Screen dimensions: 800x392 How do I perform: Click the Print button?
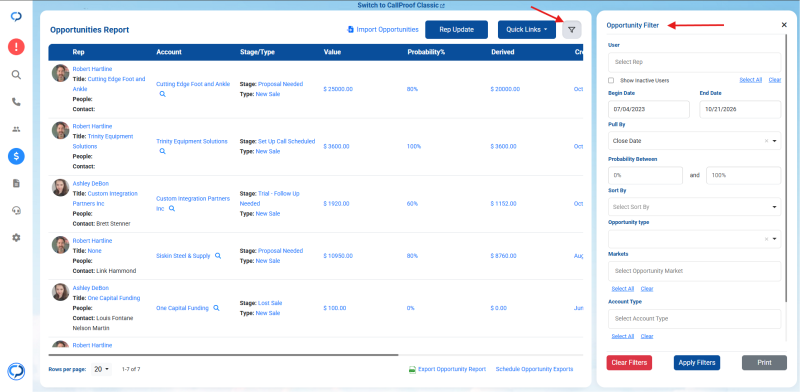[764, 363]
